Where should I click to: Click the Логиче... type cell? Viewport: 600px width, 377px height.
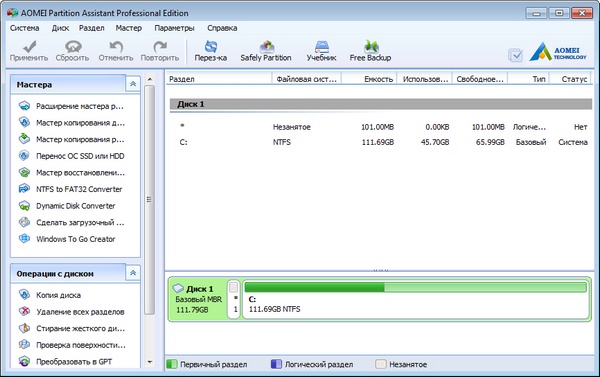(529, 127)
